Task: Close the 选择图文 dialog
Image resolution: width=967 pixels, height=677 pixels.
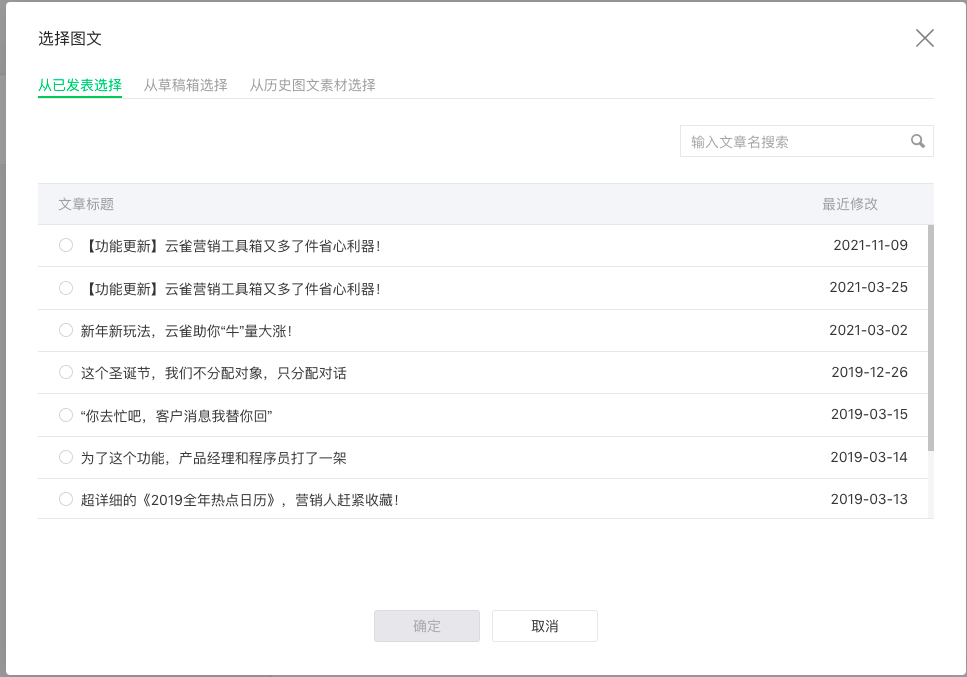Action: coord(924,38)
